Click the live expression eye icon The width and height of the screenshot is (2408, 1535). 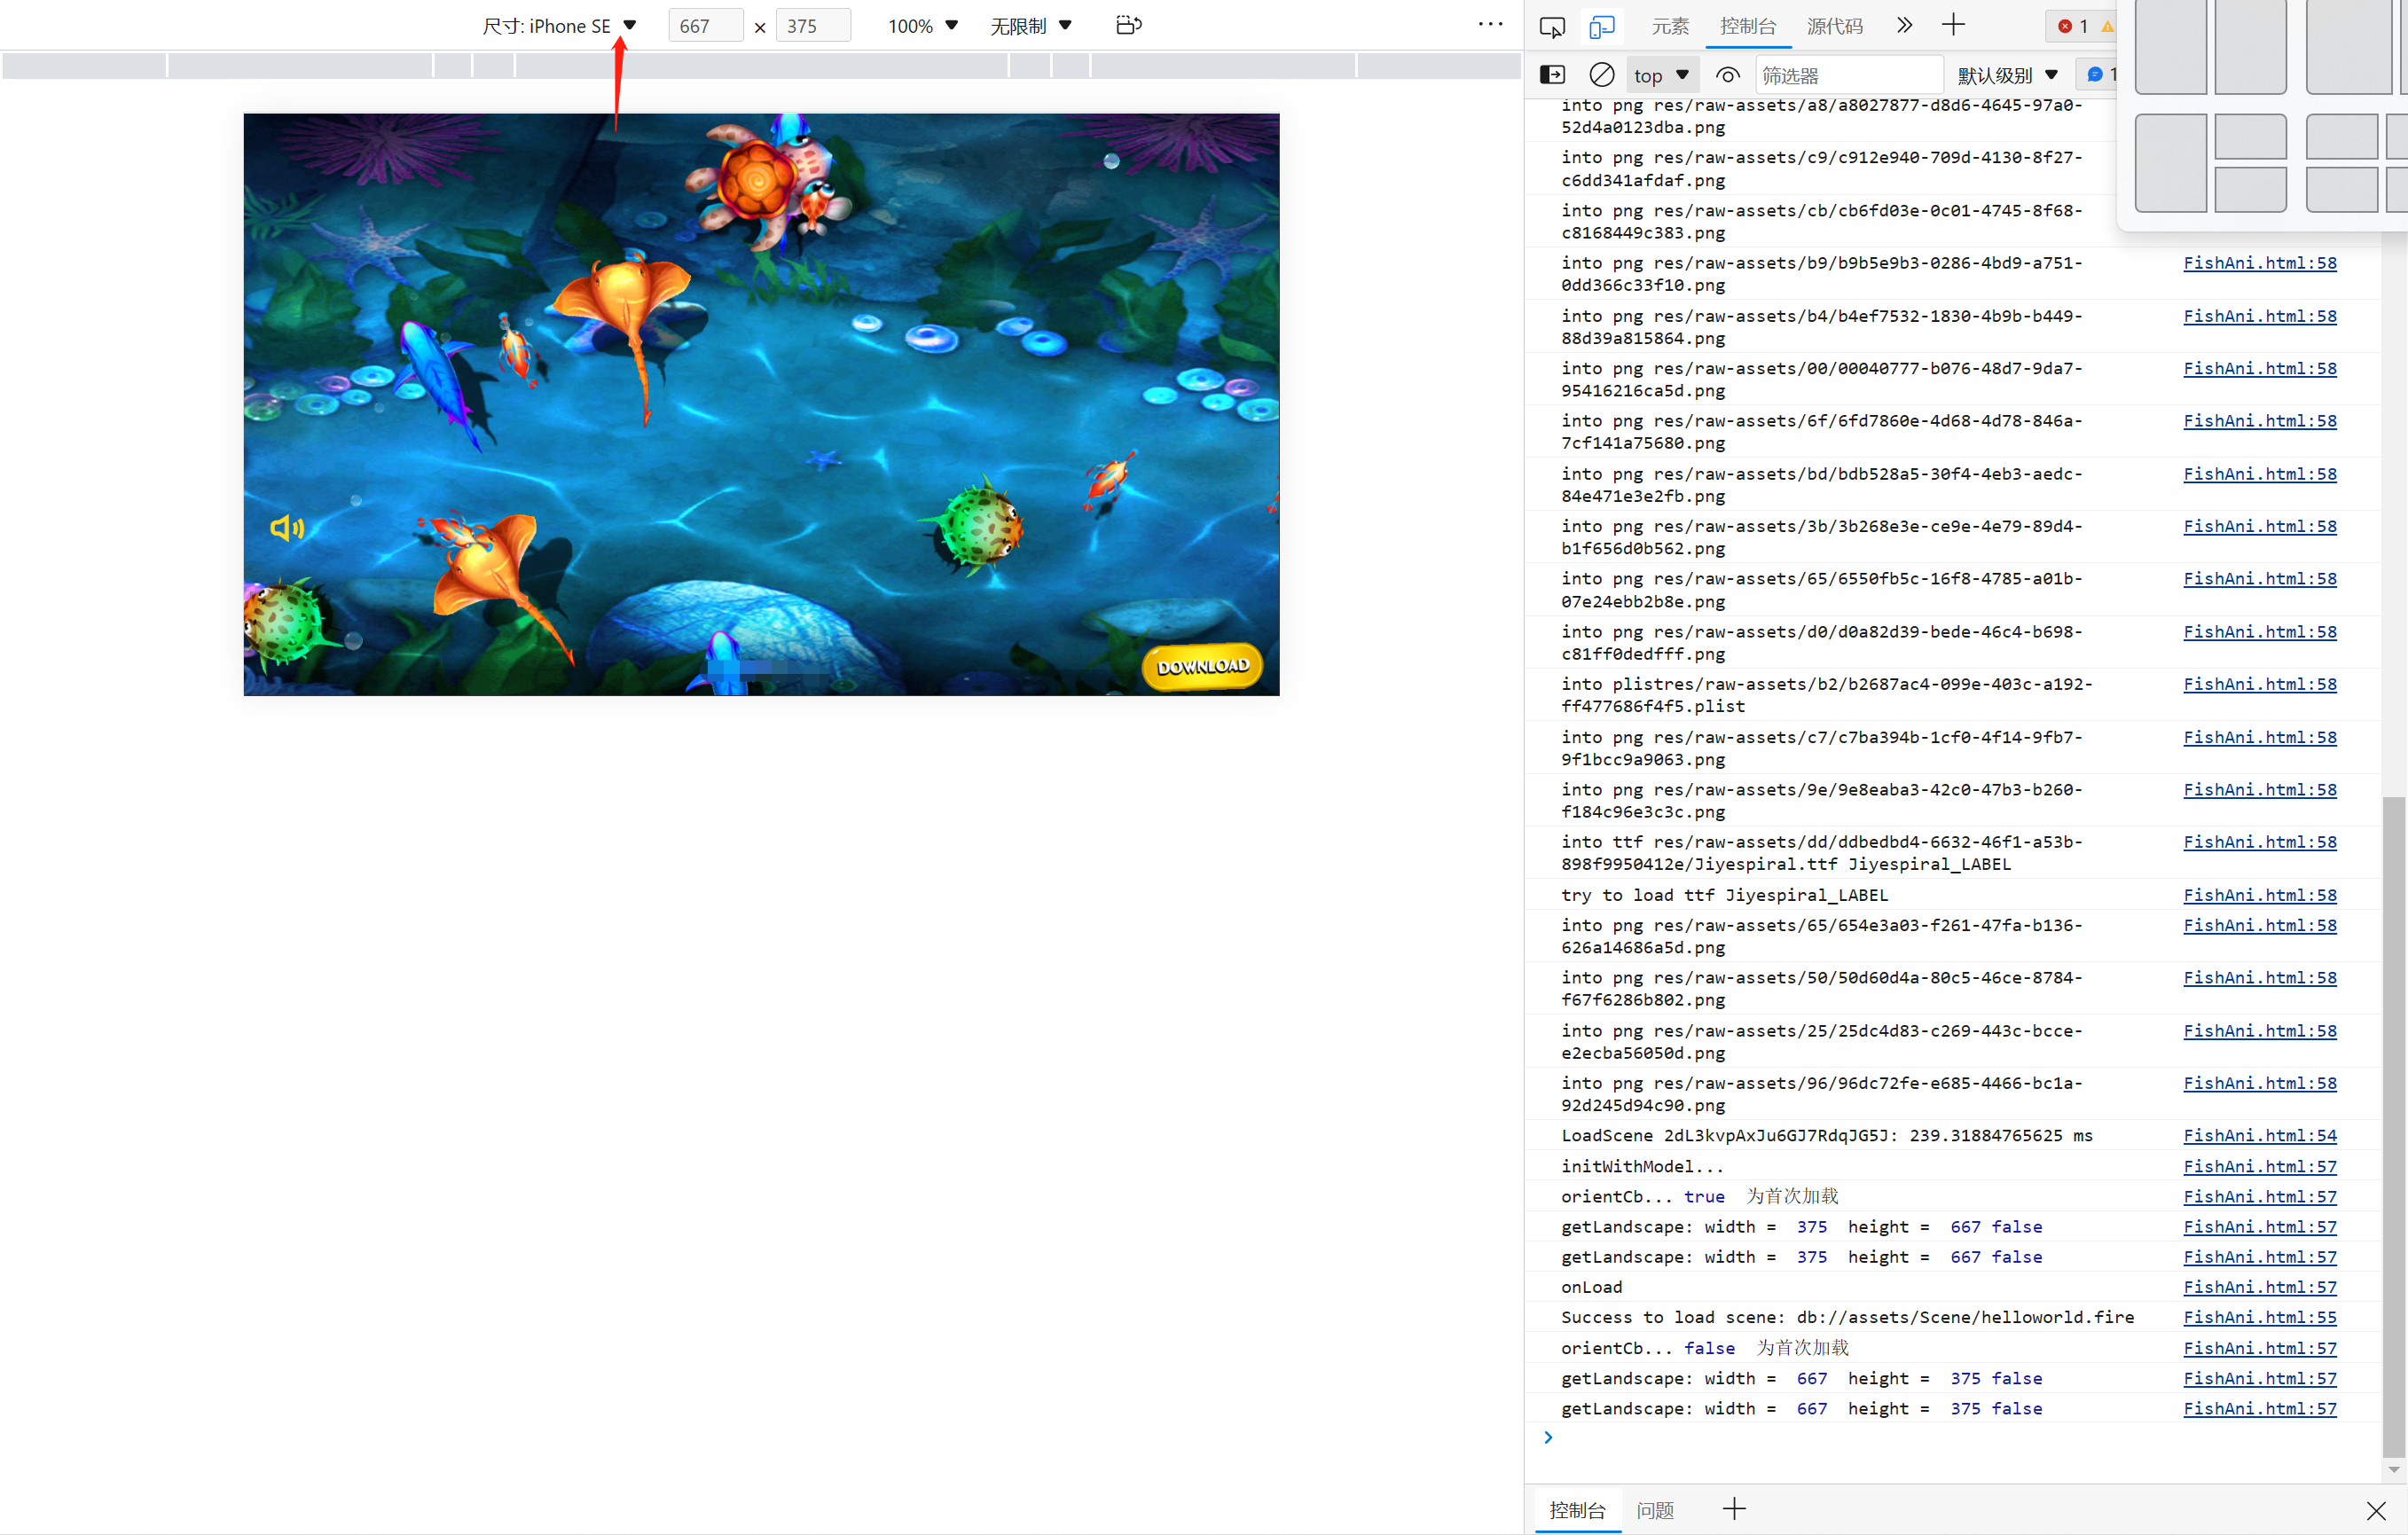(x=1727, y=75)
